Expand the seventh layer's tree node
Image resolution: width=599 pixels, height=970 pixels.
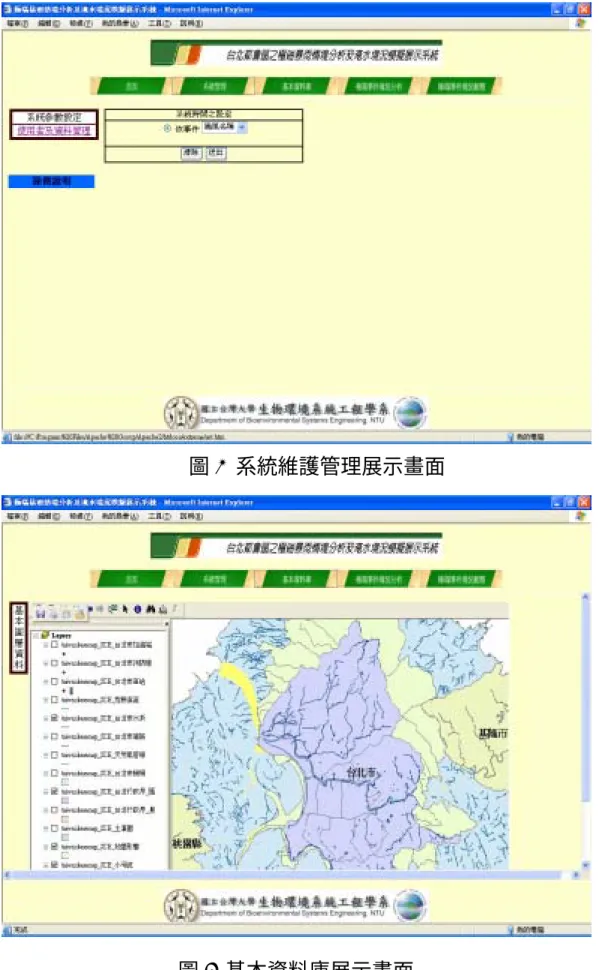coord(46,755)
